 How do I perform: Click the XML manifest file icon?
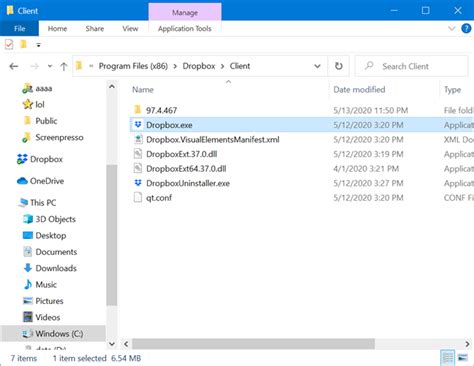tap(138, 139)
